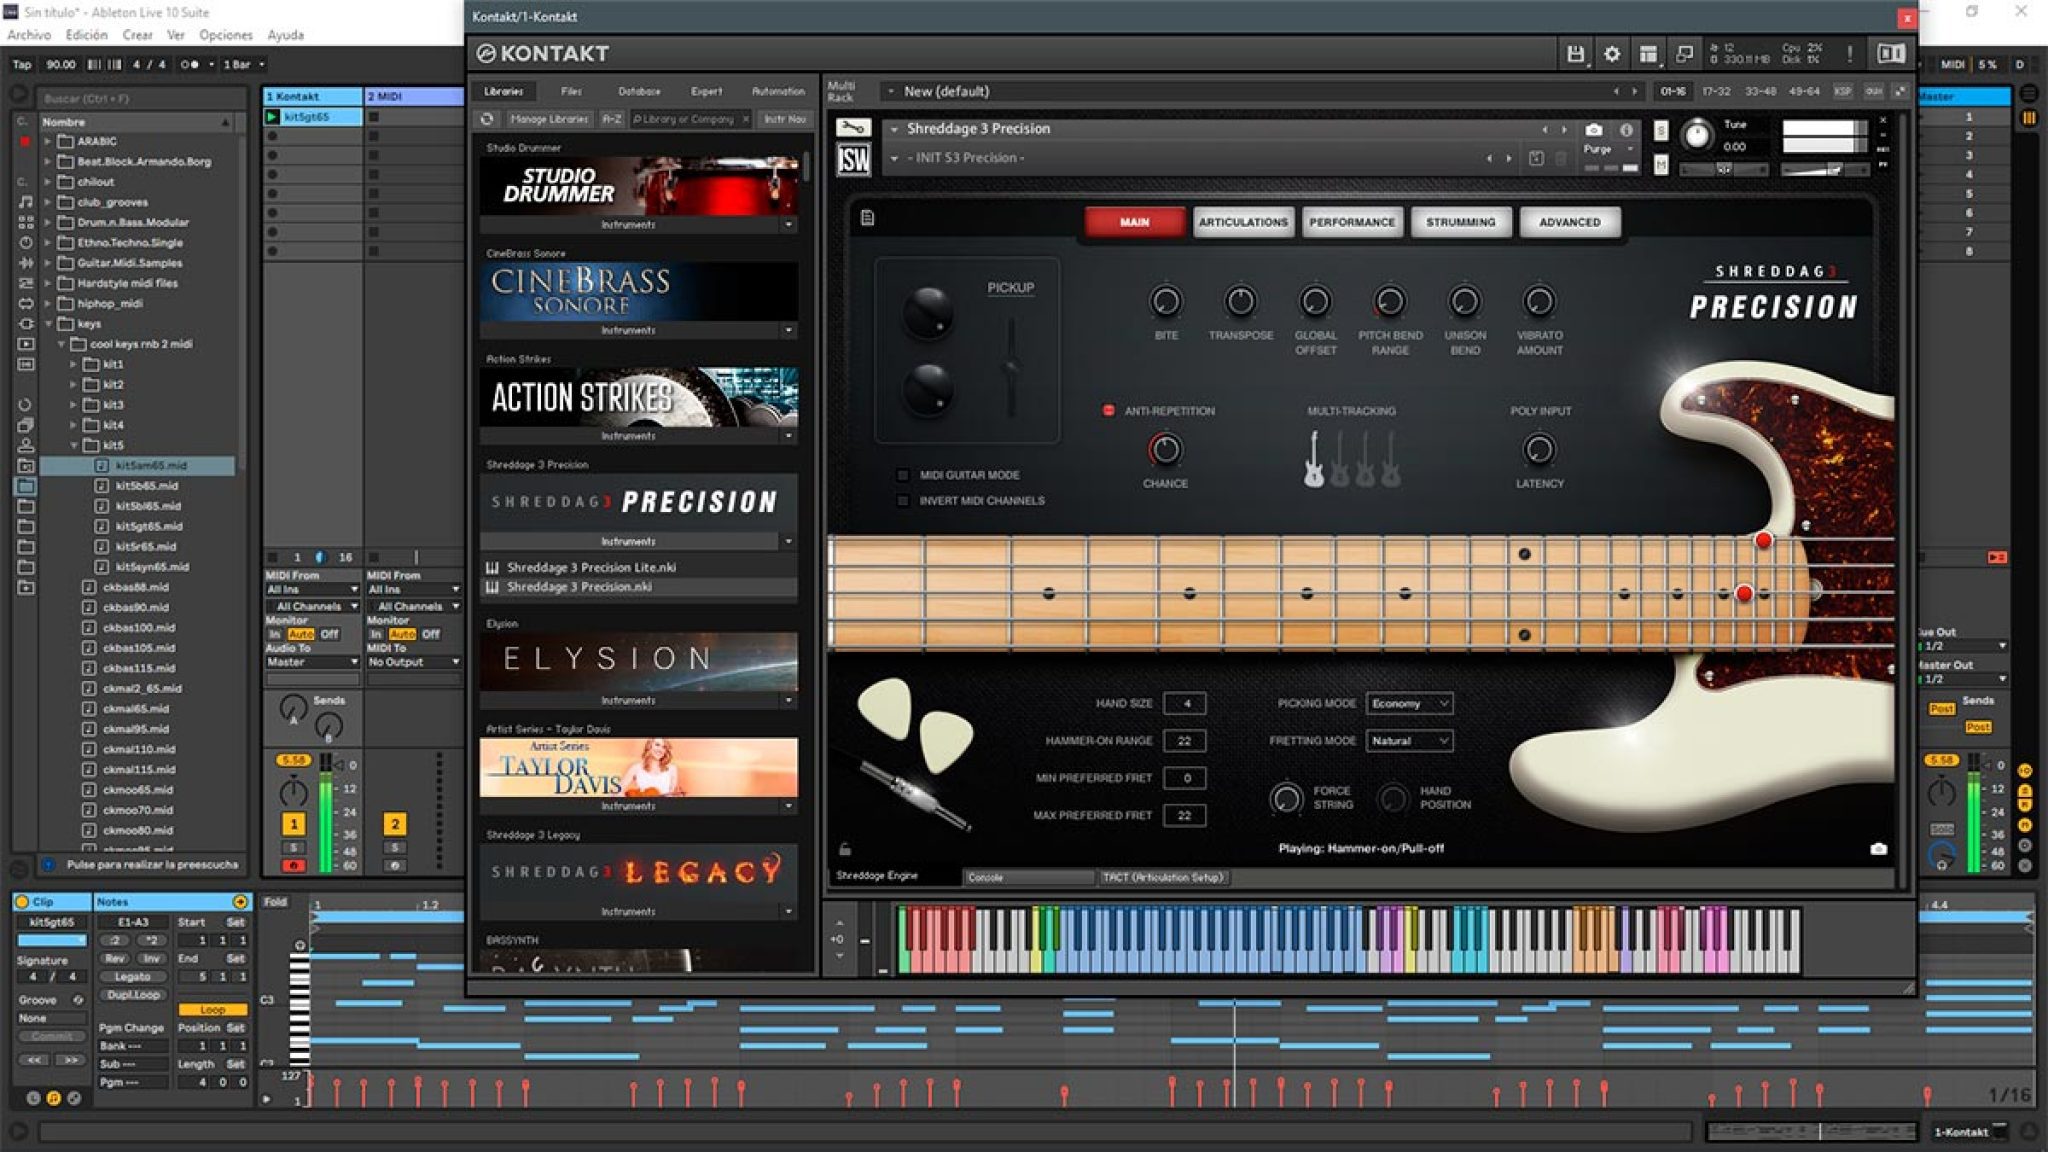2048x1152 pixels.
Task: Open the Fretting Mode Natural dropdown
Action: [1409, 741]
